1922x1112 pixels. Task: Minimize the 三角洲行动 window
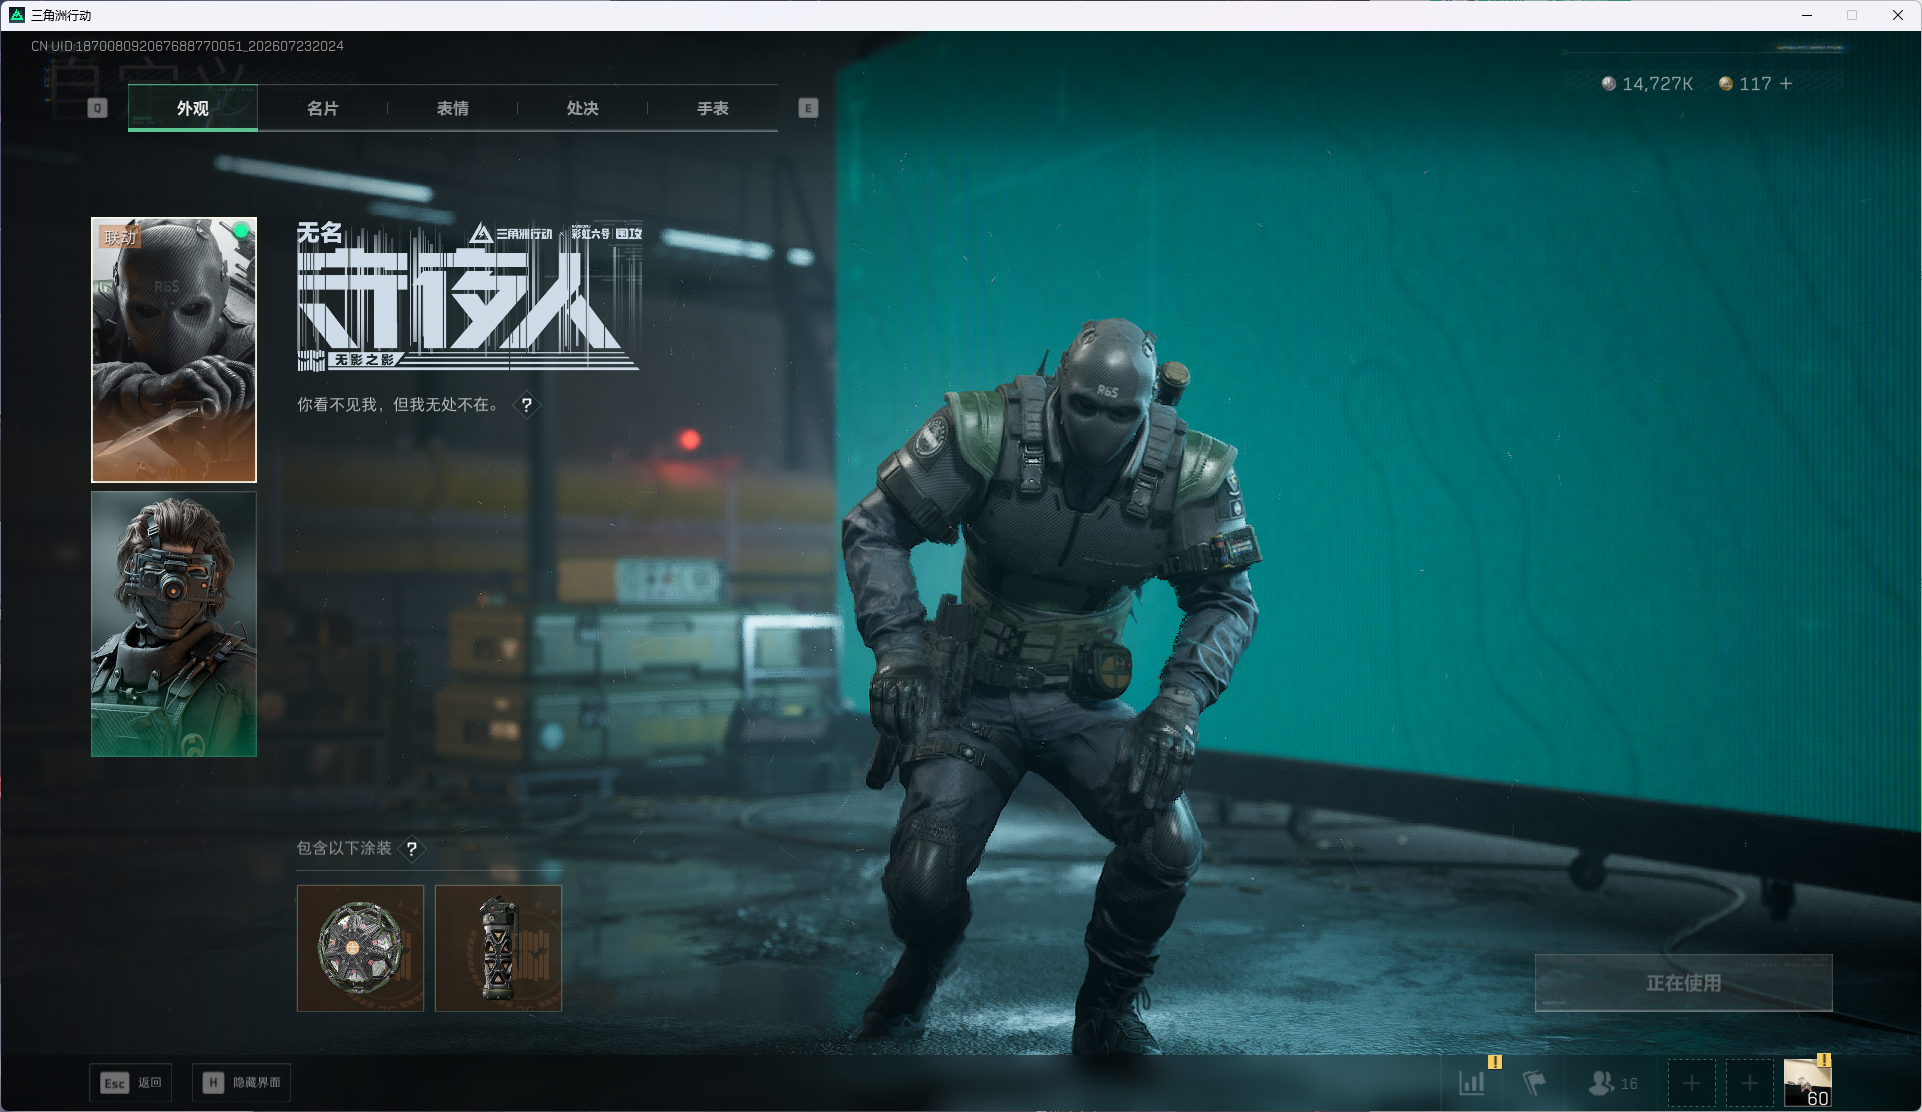1807,15
